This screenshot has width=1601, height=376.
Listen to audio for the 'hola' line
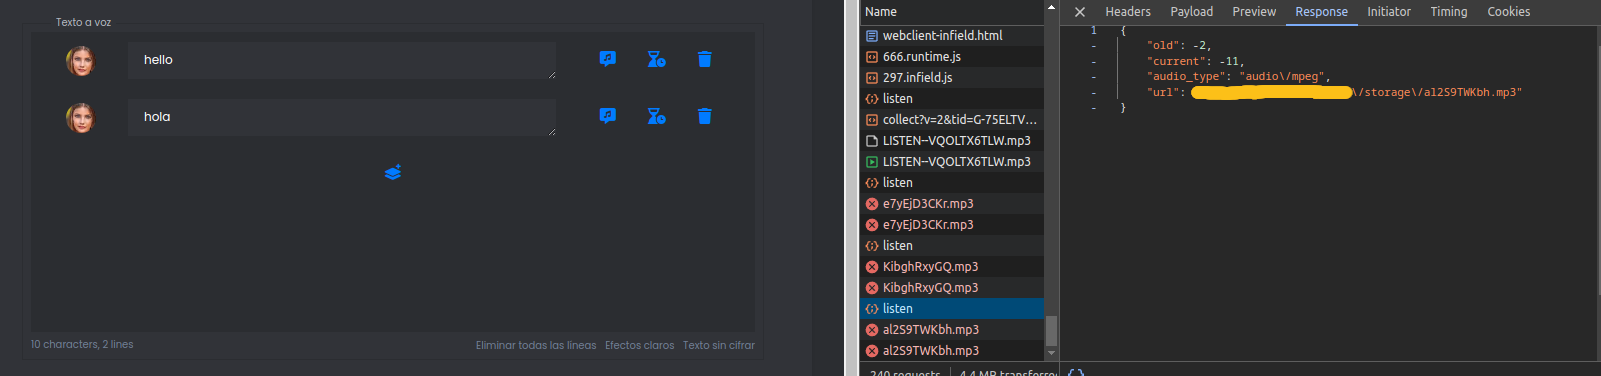tap(607, 116)
